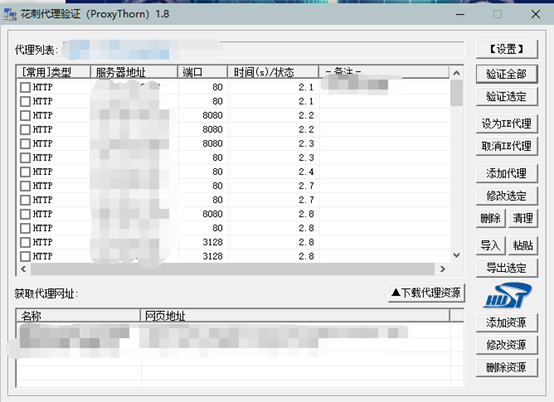554x402 pixels.
Task: Click the 网页地址 column header
Action: tap(295, 315)
